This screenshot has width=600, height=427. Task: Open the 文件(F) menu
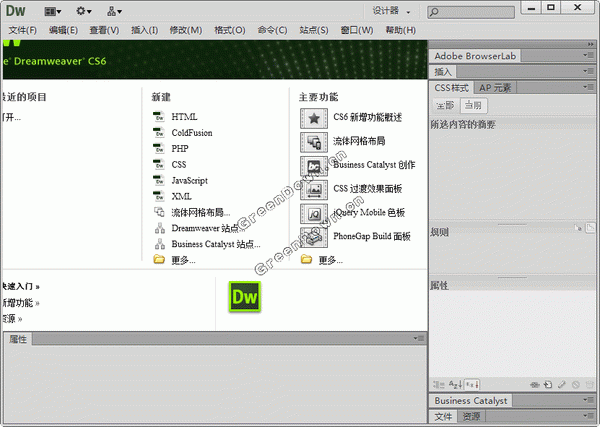[x=23, y=30]
